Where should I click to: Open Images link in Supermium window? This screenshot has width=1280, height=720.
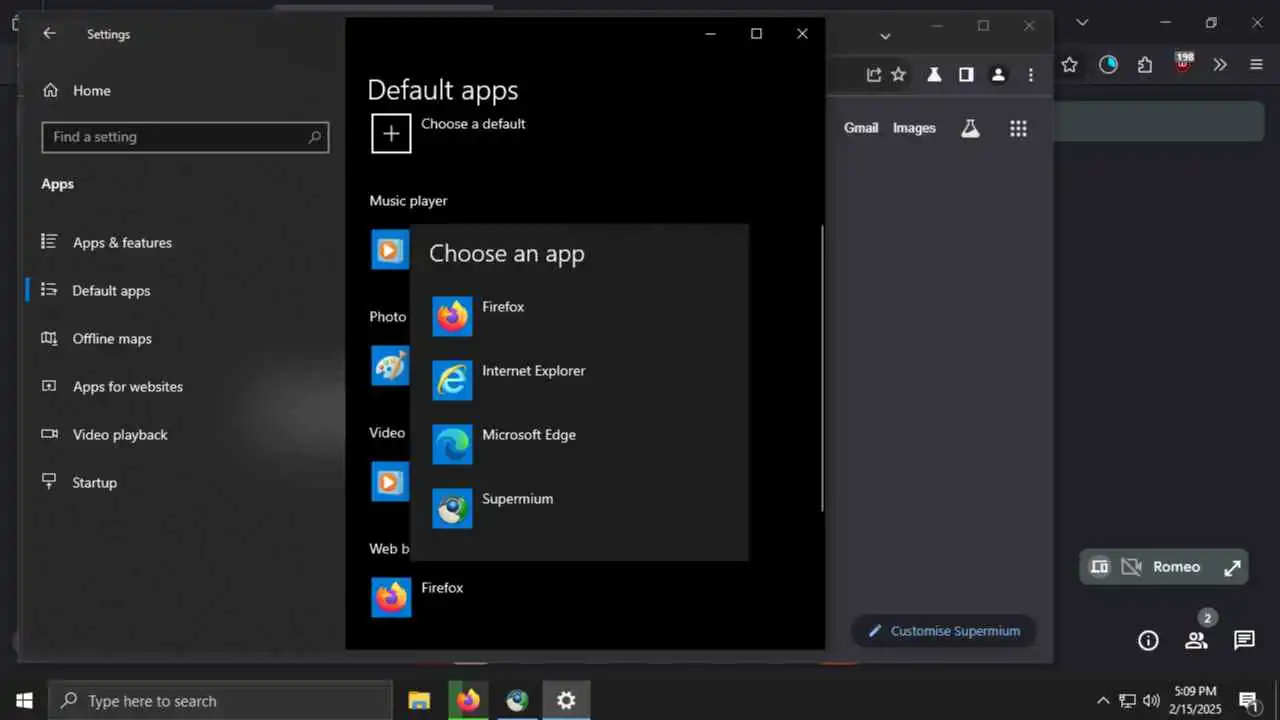pyautogui.click(x=914, y=128)
